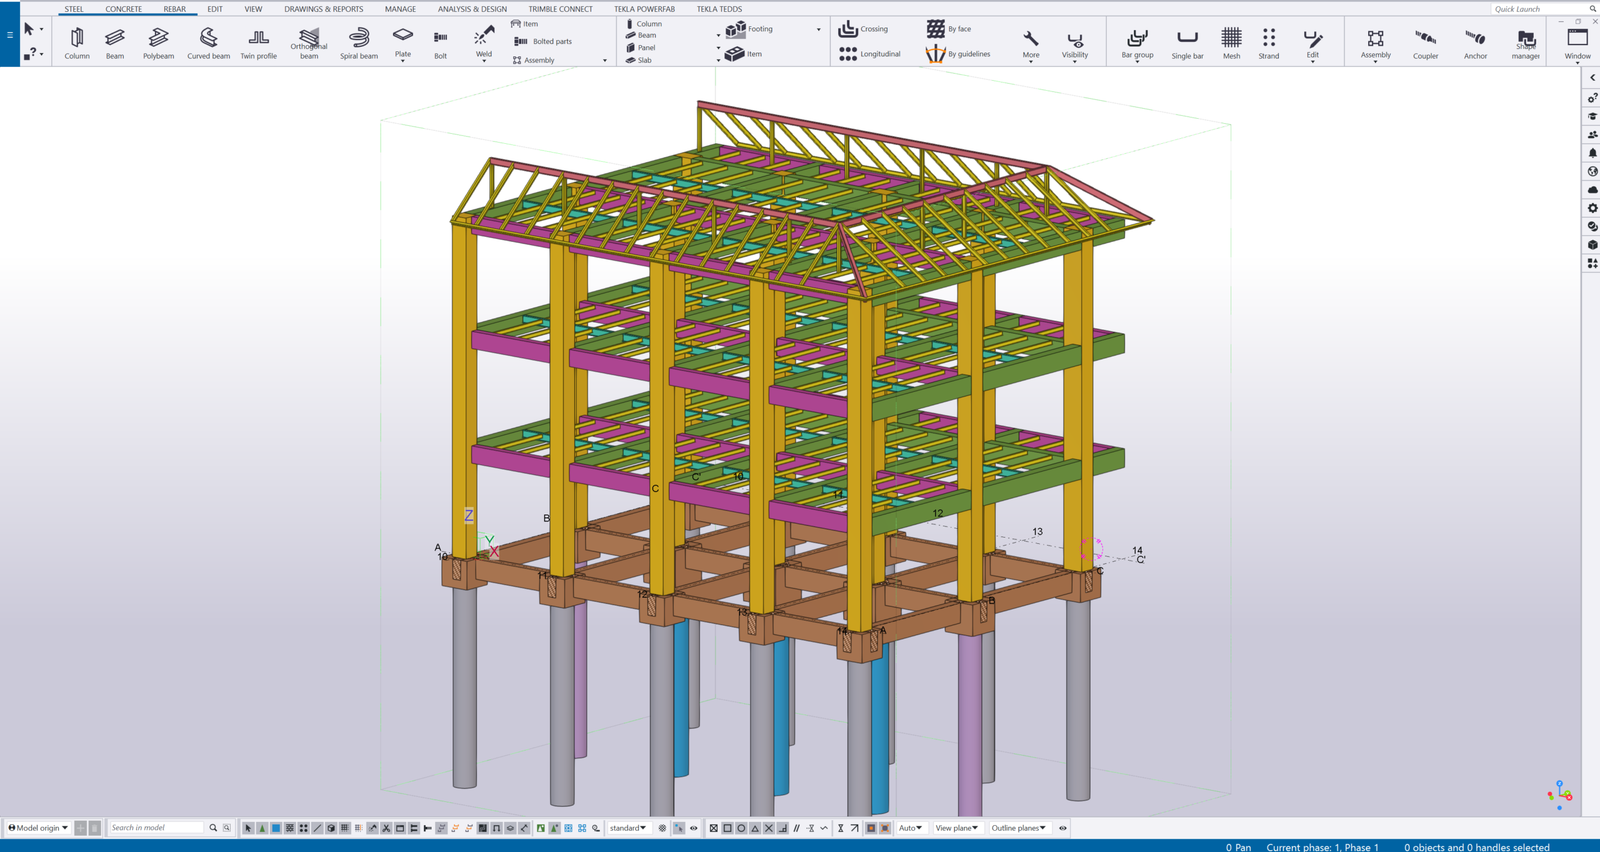Screen dimensions: 1600x852
Task: Toggle the eye icon beside standard filter
Action: 694,828
